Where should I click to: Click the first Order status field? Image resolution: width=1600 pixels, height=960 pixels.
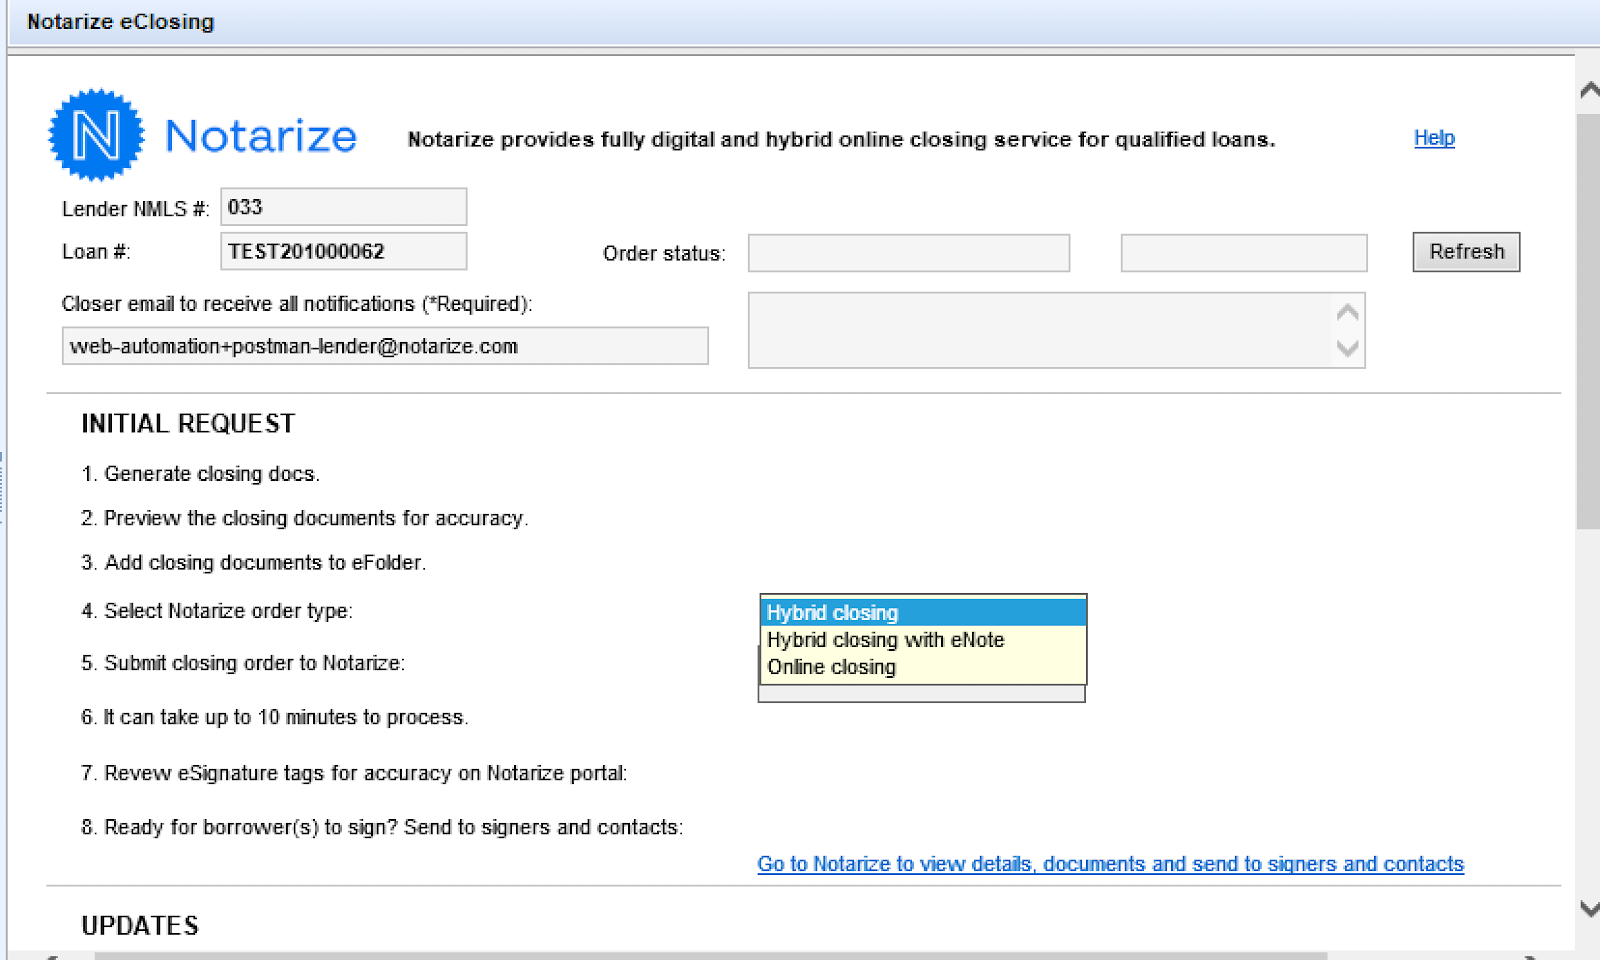coord(909,253)
